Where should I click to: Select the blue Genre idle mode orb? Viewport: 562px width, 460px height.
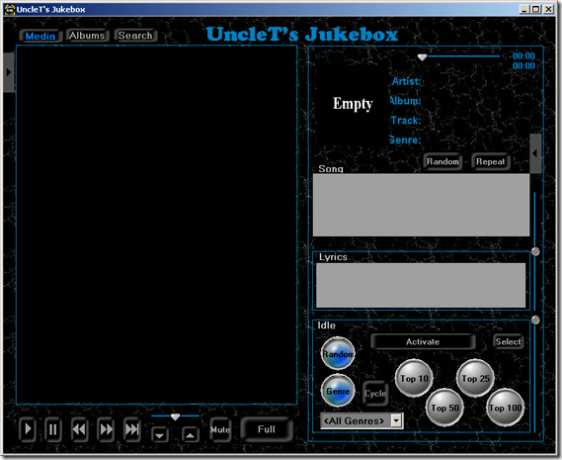click(338, 391)
